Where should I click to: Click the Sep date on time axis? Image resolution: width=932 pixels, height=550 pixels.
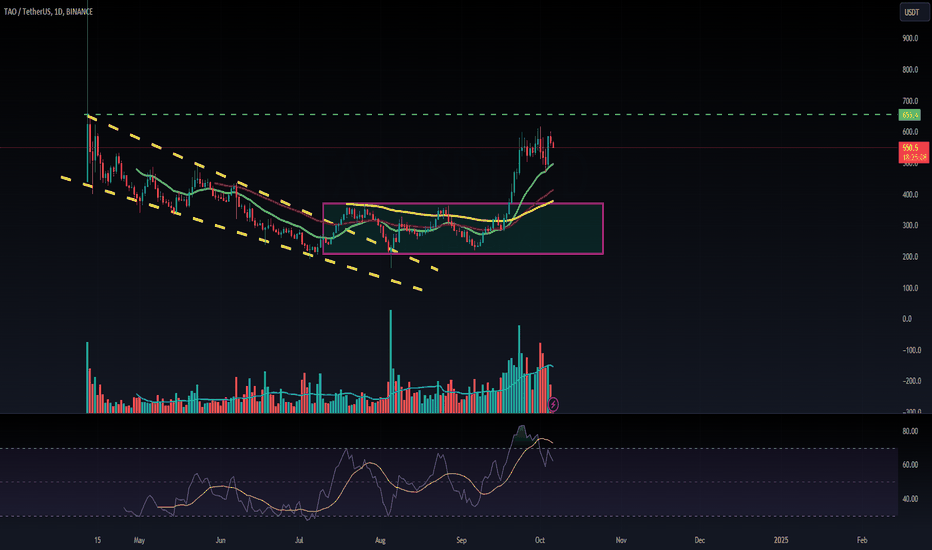pyautogui.click(x=461, y=540)
